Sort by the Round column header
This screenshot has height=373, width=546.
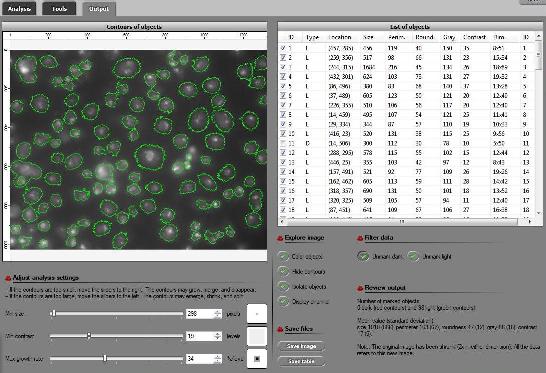[424, 37]
